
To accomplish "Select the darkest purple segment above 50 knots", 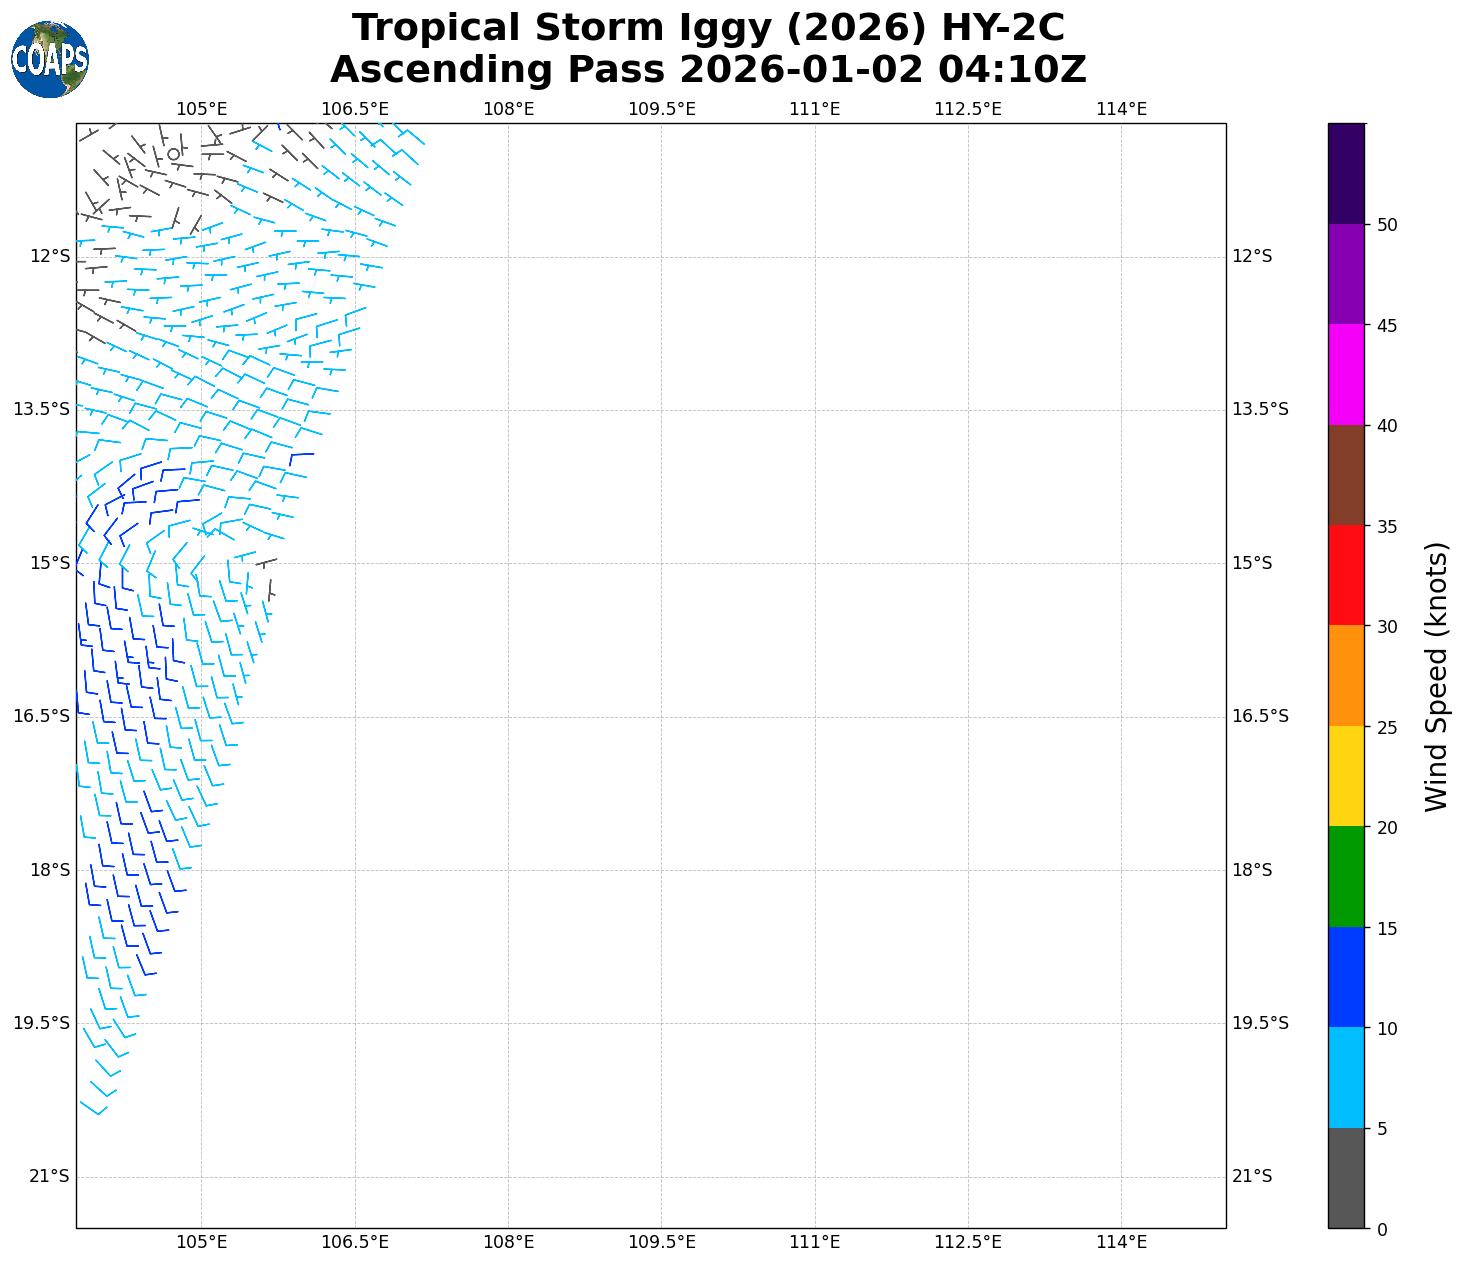I will pyautogui.click(x=1346, y=173).
